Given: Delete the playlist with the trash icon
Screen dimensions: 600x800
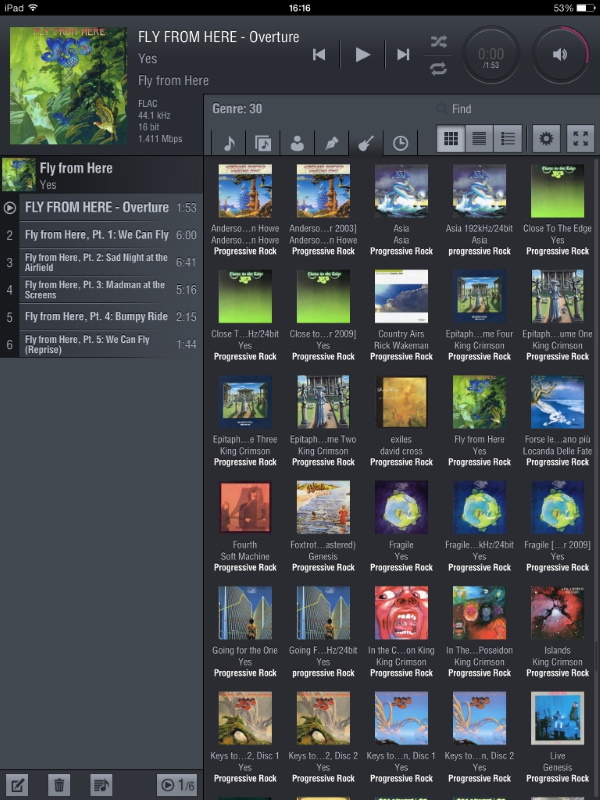Looking at the screenshot, I should click(59, 785).
